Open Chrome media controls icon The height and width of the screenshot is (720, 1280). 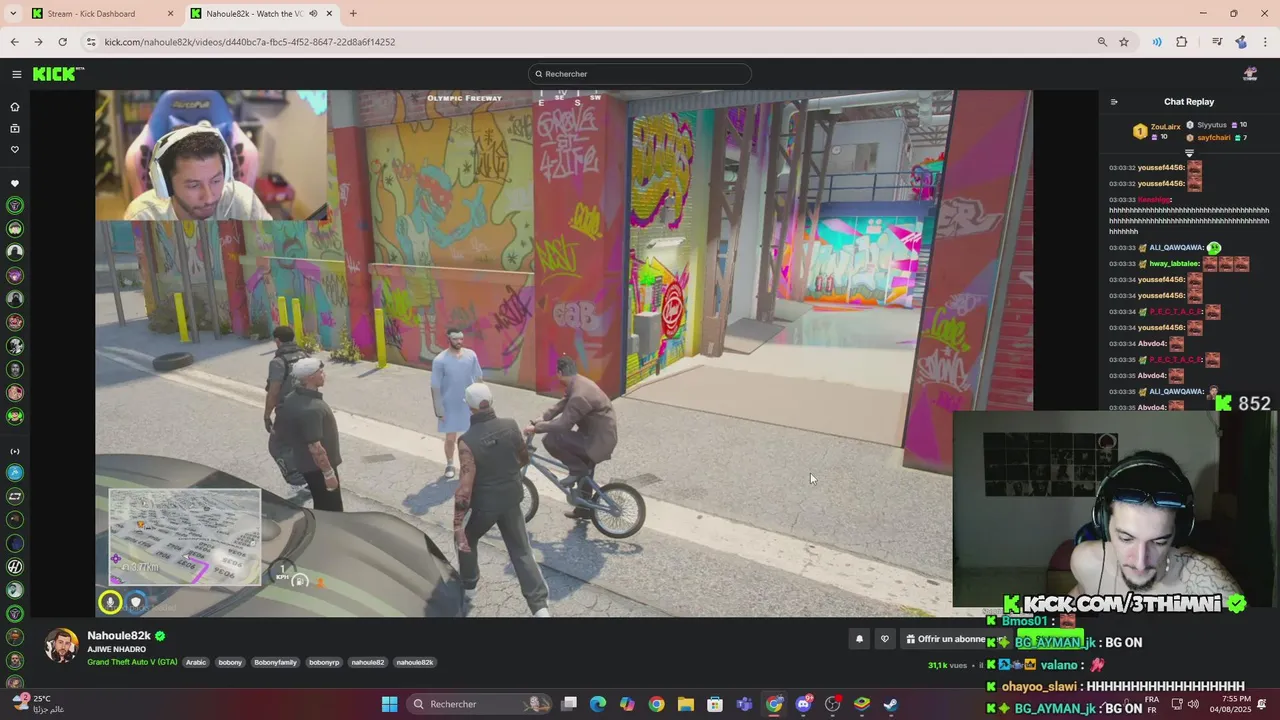[x=1217, y=42]
